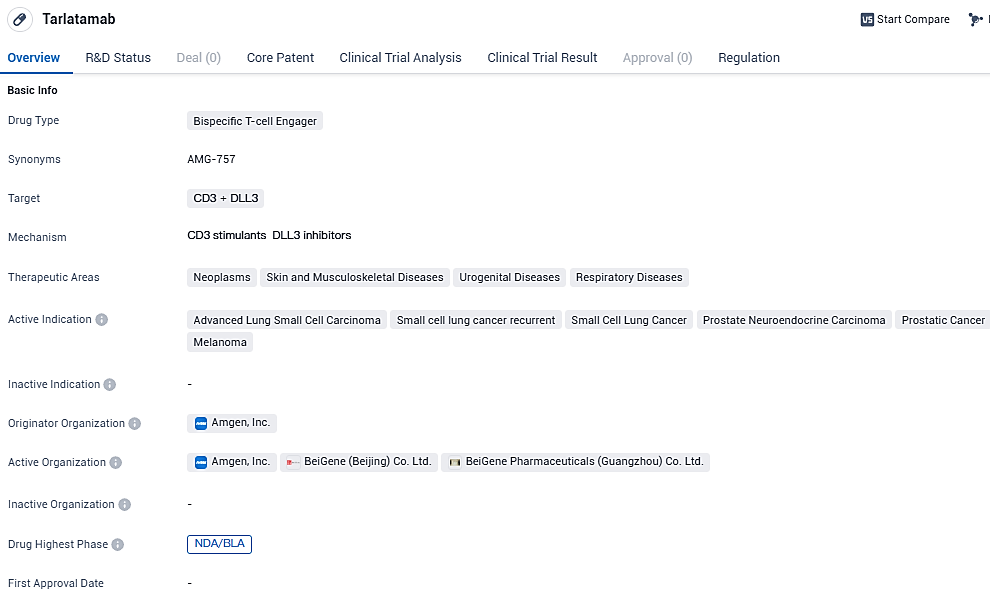Screen dimensions: 990x595
Task: Switch to the R&D Status tab
Action: click(118, 58)
